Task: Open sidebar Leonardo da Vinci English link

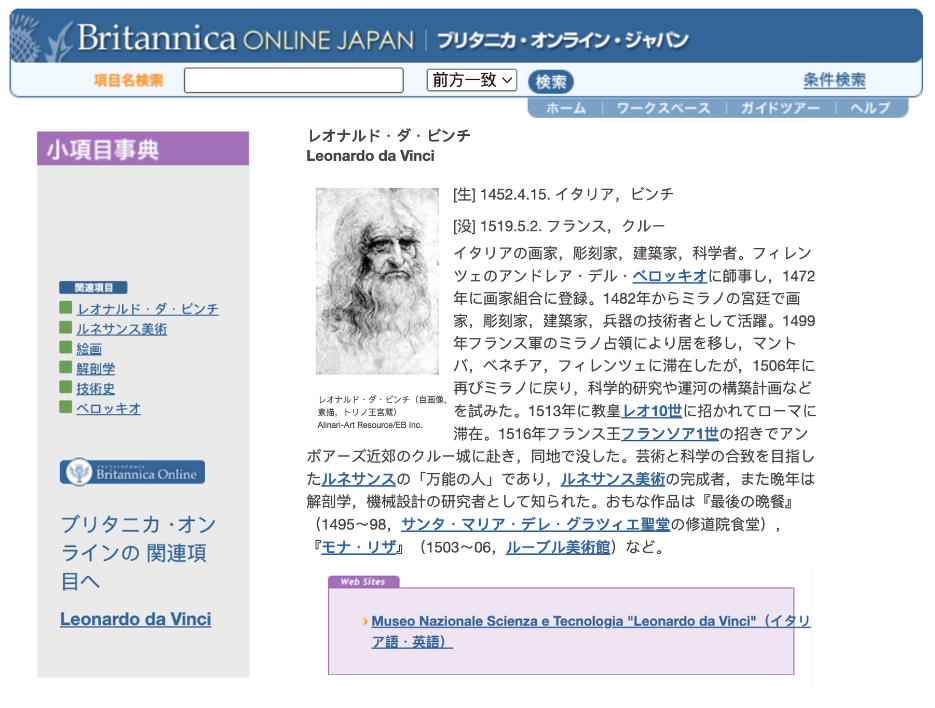Action: pos(135,619)
